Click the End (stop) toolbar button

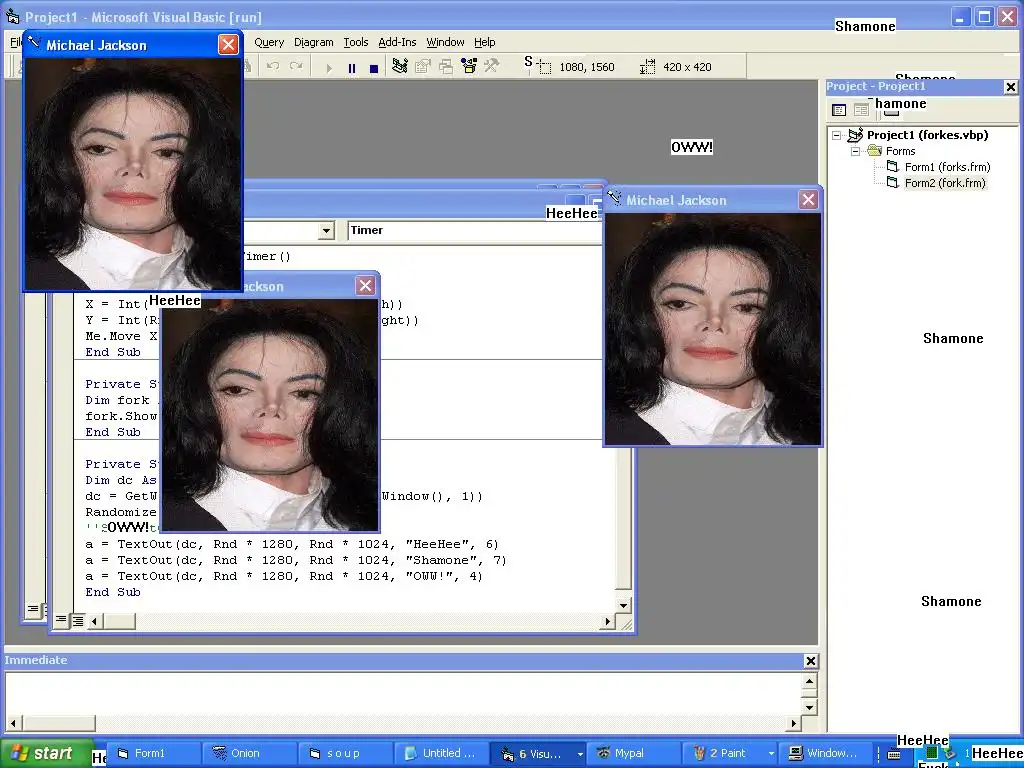pos(374,67)
